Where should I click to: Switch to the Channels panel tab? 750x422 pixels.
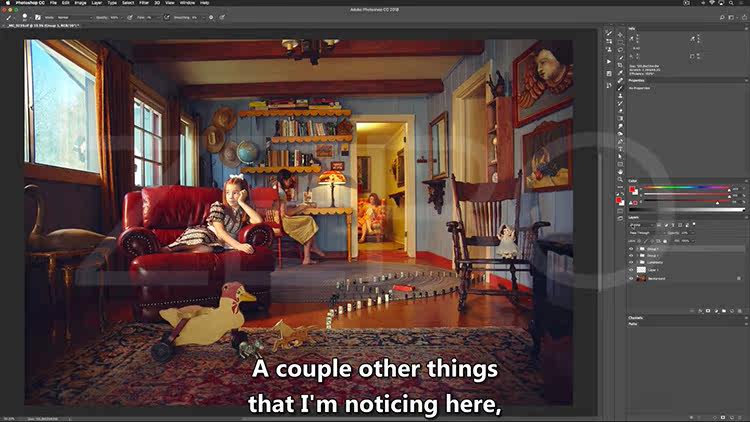(x=636, y=318)
